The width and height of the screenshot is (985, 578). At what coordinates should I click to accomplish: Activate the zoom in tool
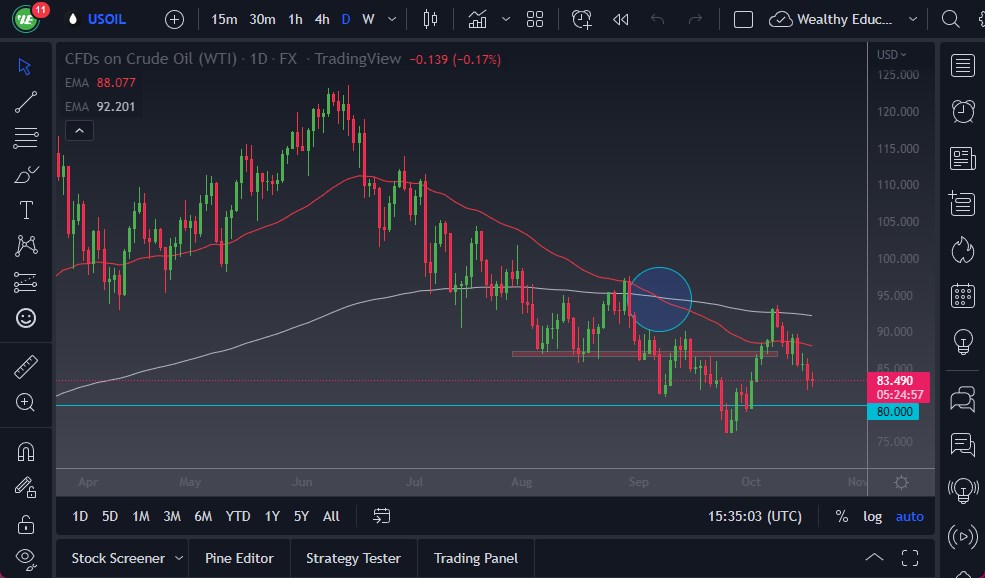(x=26, y=403)
